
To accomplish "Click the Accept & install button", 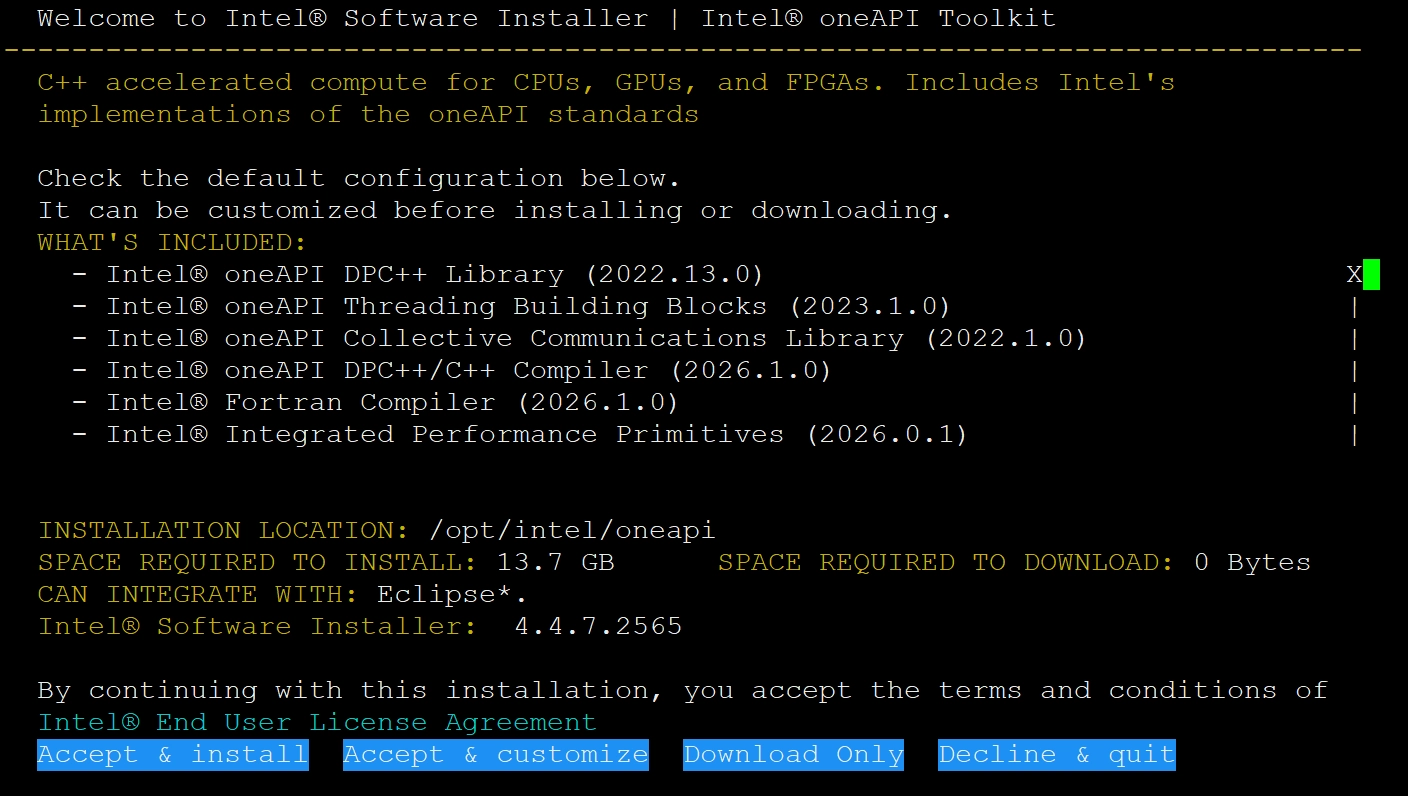I will (x=173, y=755).
